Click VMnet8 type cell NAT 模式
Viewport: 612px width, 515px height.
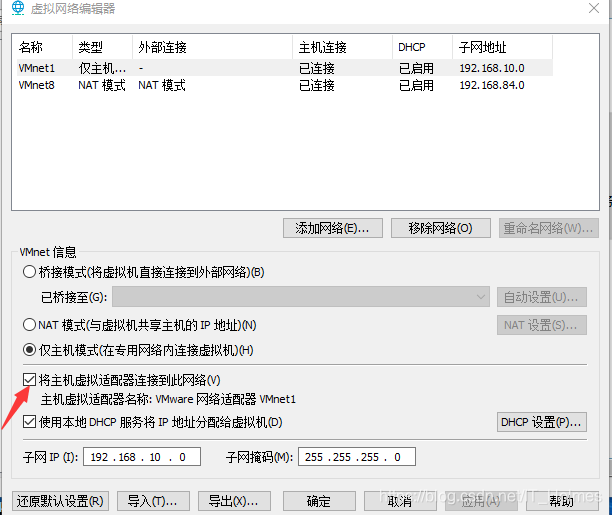[102, 85]
